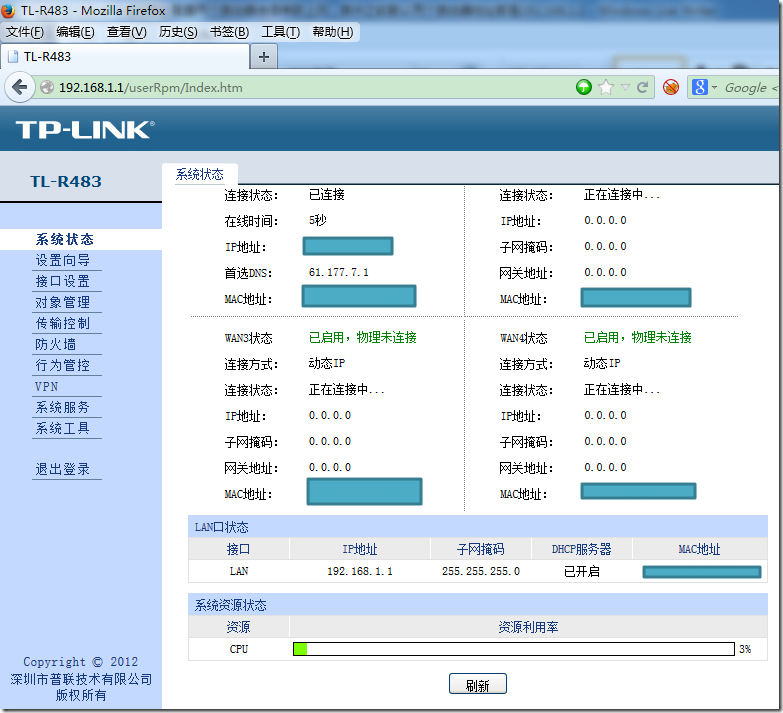Image resolution: width=783 pixels, height=713 pixels.
Task: Click the Google search input field
Action: [x=751, y=88]
